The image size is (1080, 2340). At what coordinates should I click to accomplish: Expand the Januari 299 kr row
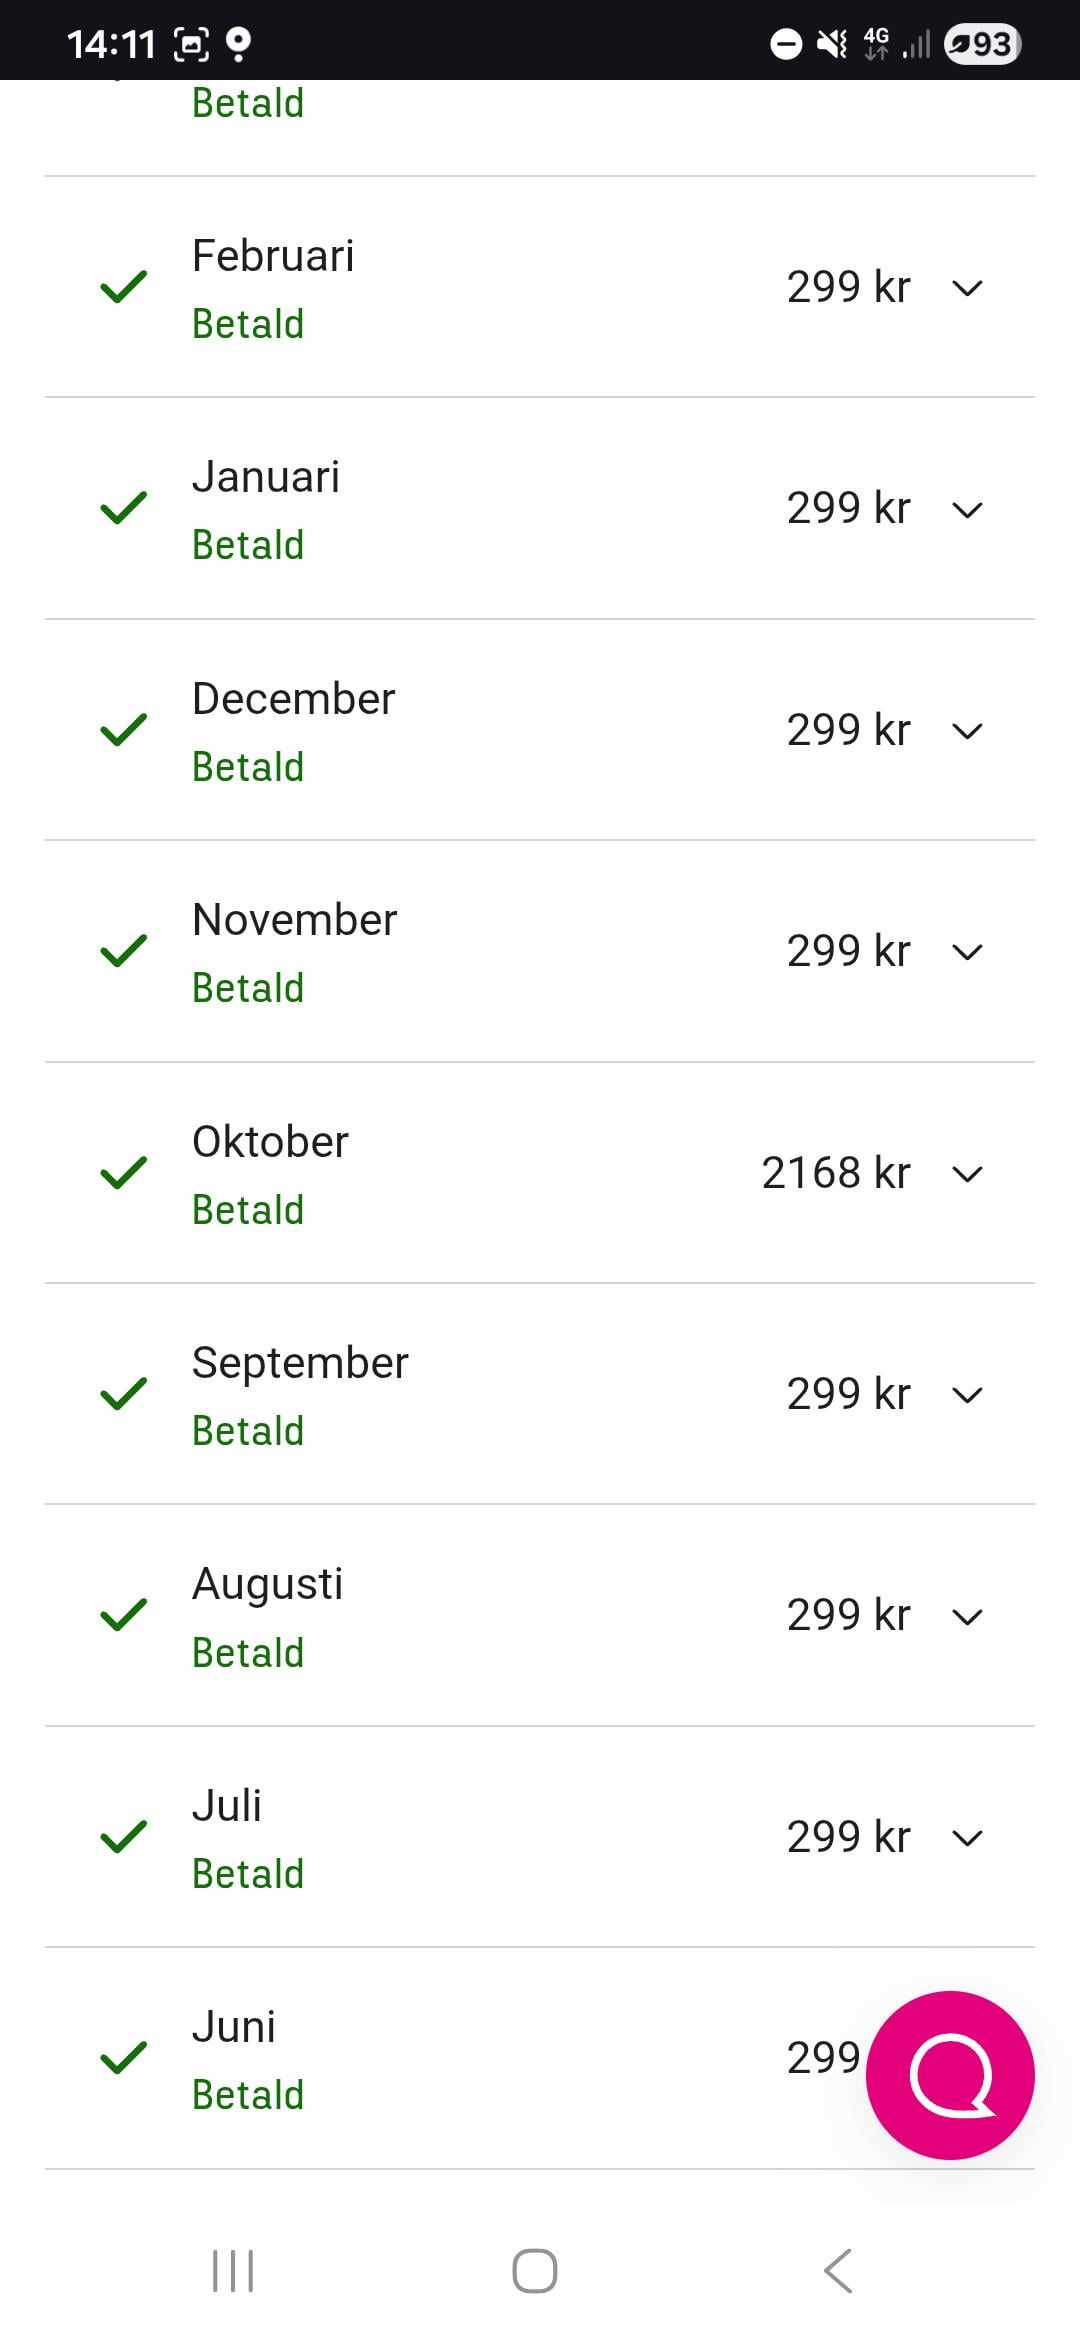(x=967, y=510)
